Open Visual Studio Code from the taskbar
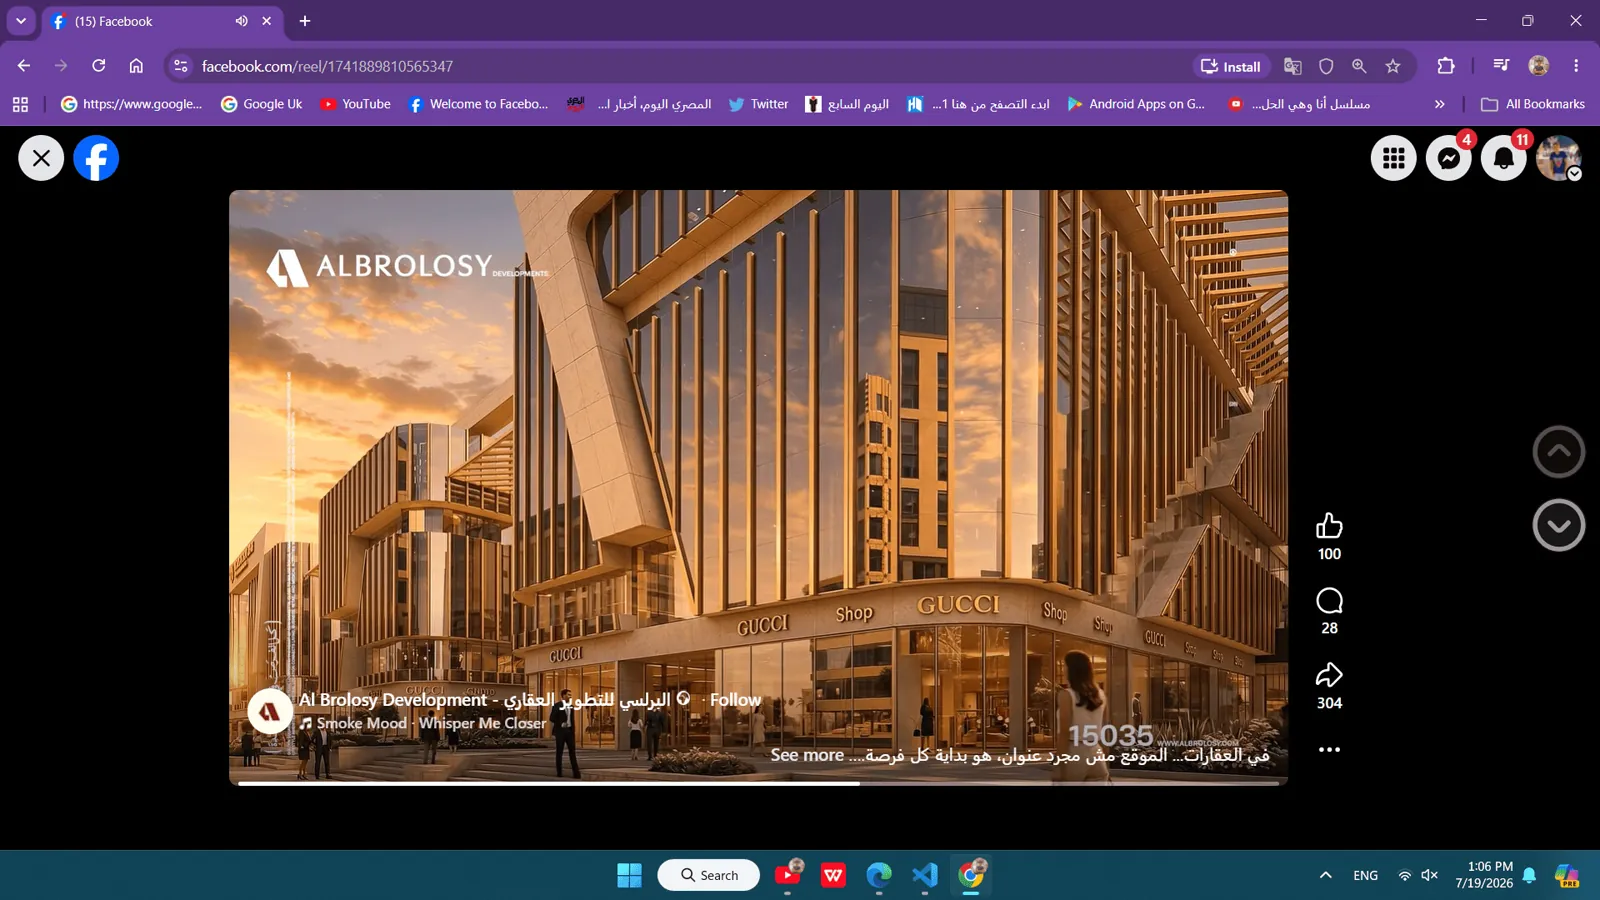Viewport: 1600px width, 900px height. click(925, 875)
